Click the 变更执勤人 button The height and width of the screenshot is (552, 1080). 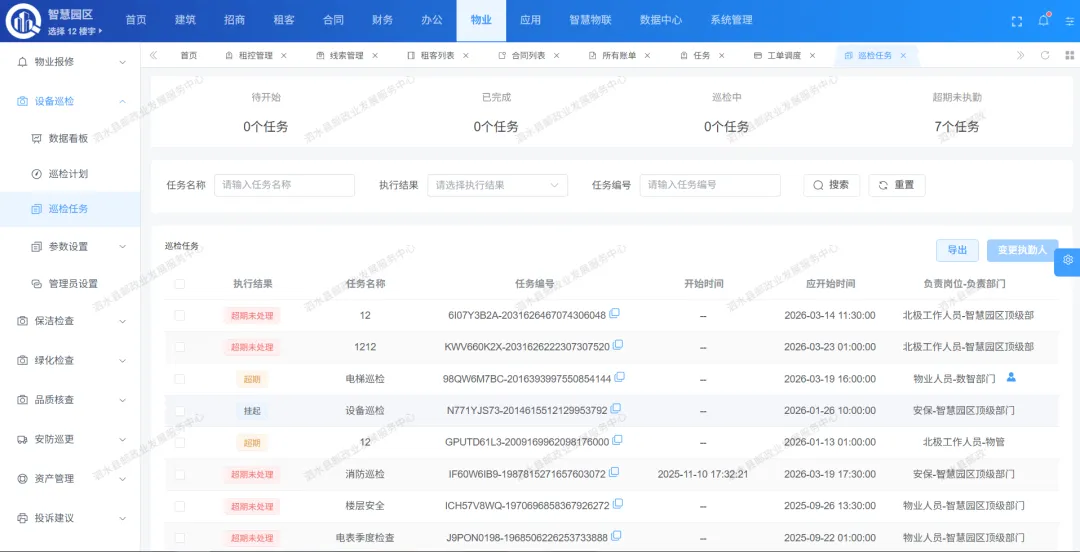[1022, 250]
